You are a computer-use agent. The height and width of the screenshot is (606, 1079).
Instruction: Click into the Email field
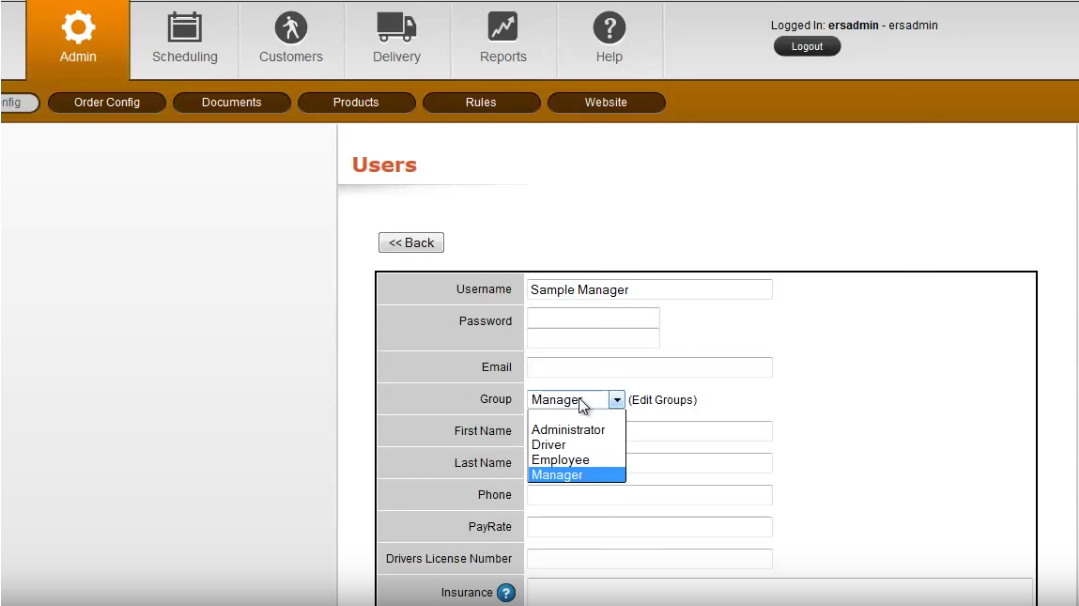click(x=649, y=367)
